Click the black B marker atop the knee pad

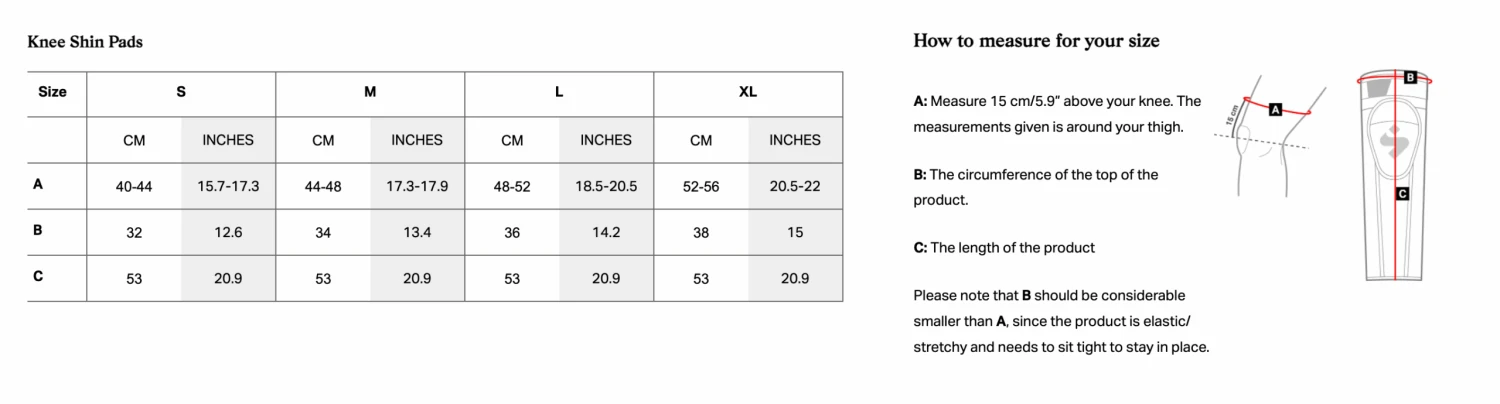pyautogui.click(x=1410, y=77)
